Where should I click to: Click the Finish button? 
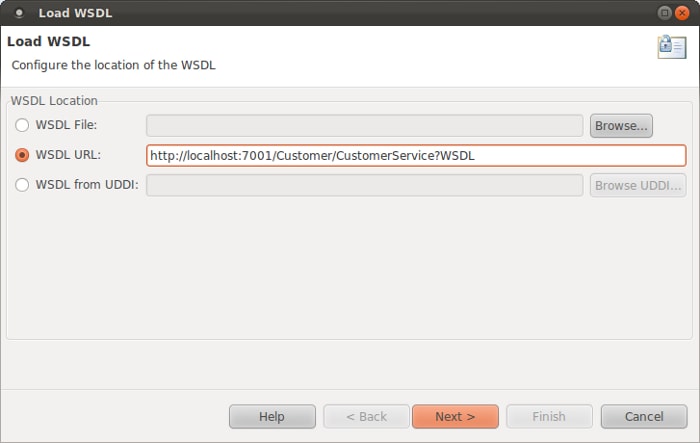548,416
